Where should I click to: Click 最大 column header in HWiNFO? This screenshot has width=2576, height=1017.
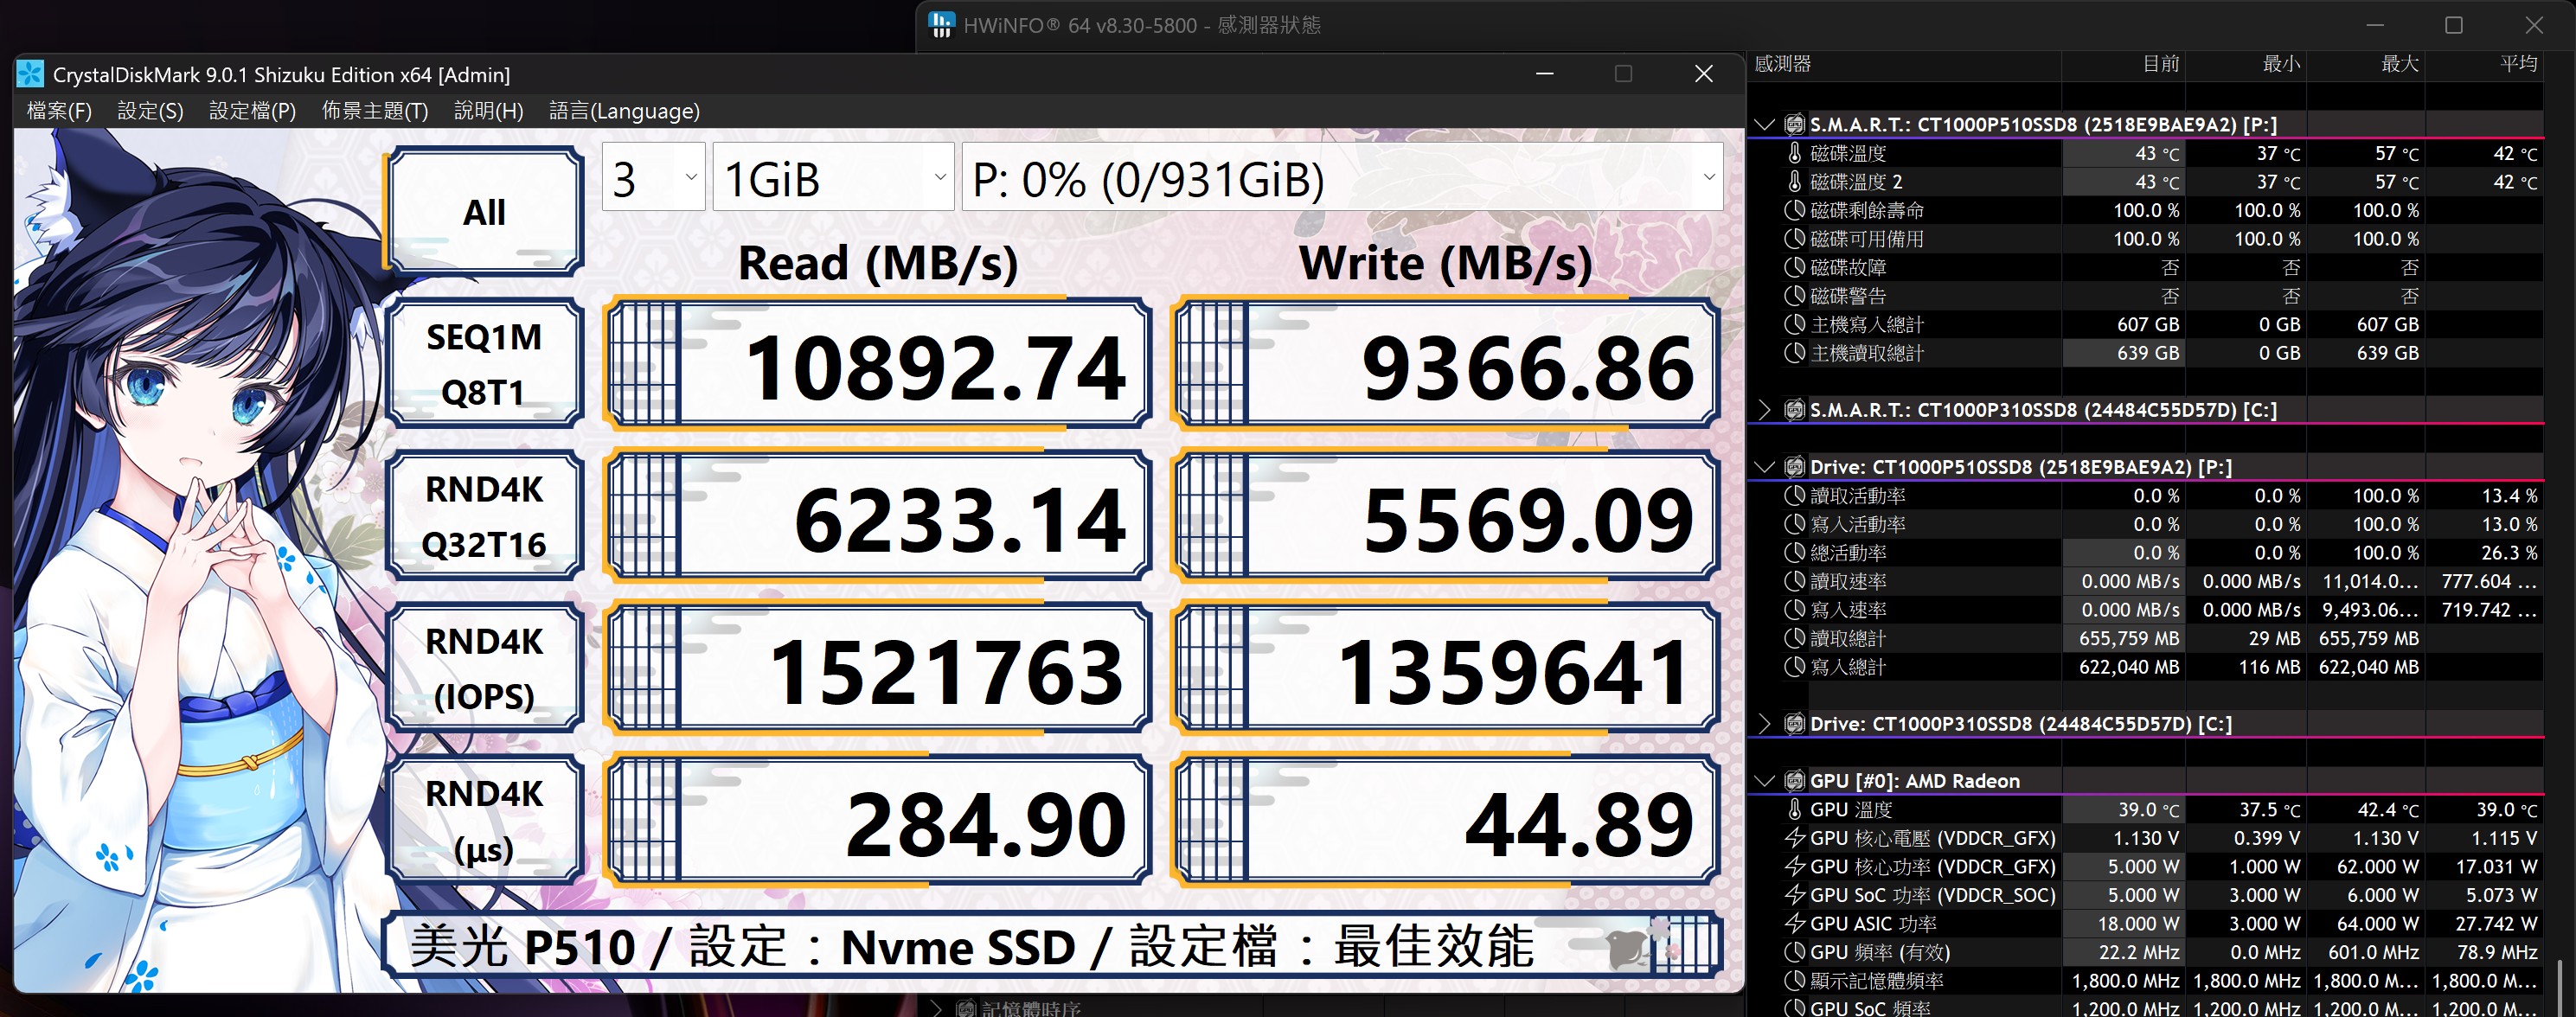click(x=2399, y=64)
